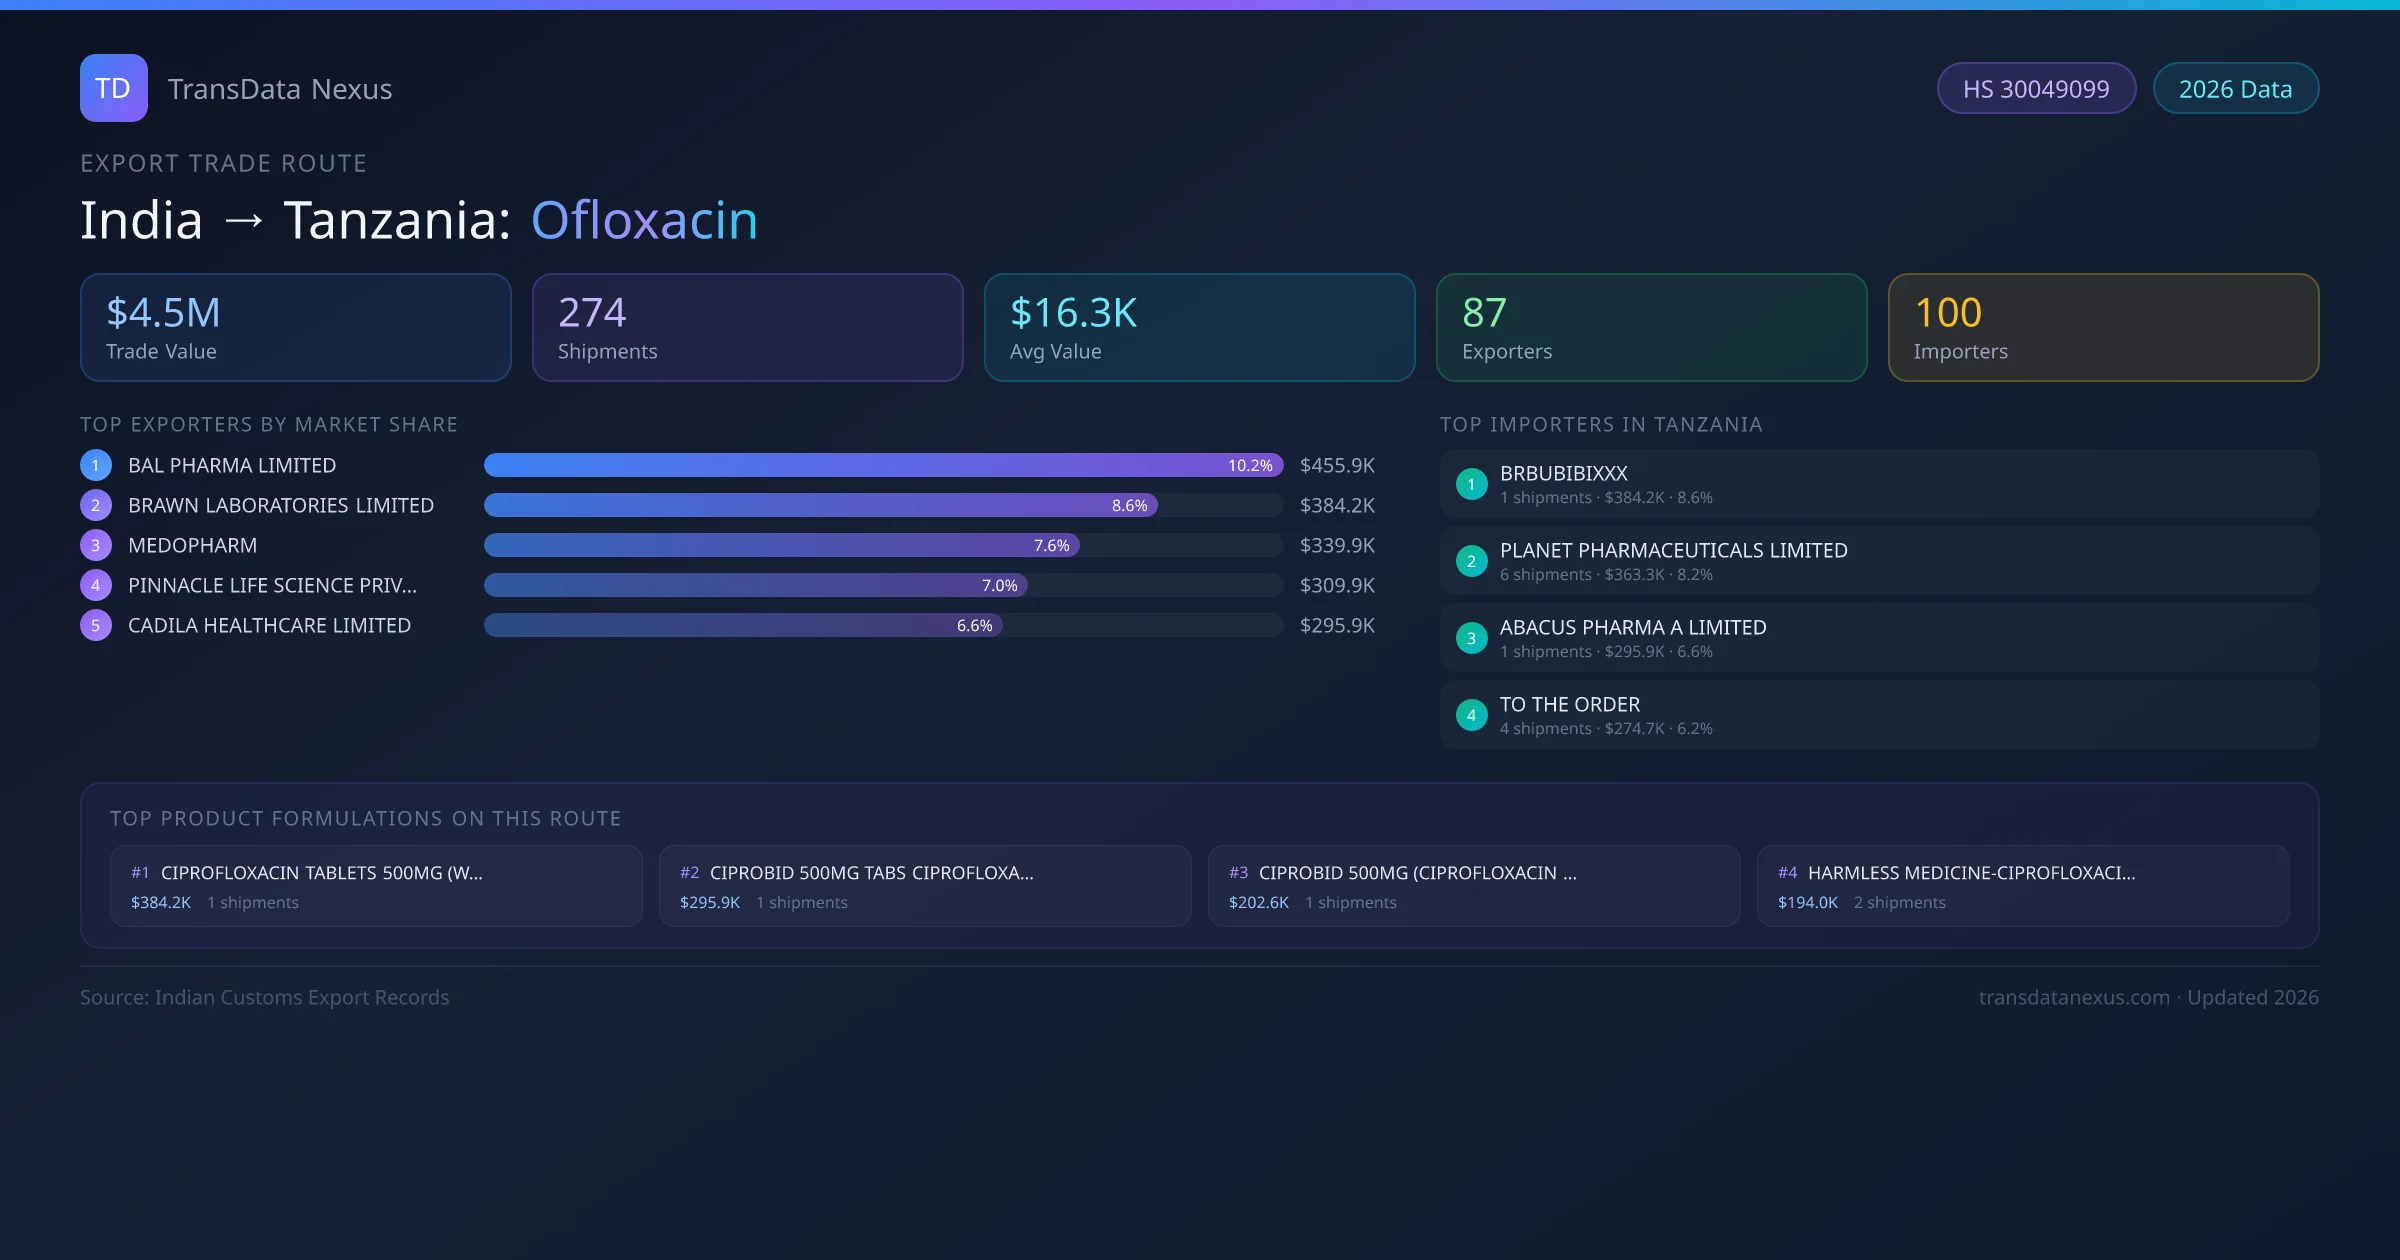Click rank 5 badge beside CADILA HEALTHCARE
The height and width of the screenshot is (1260, 2400).
[x=96, y=625]
